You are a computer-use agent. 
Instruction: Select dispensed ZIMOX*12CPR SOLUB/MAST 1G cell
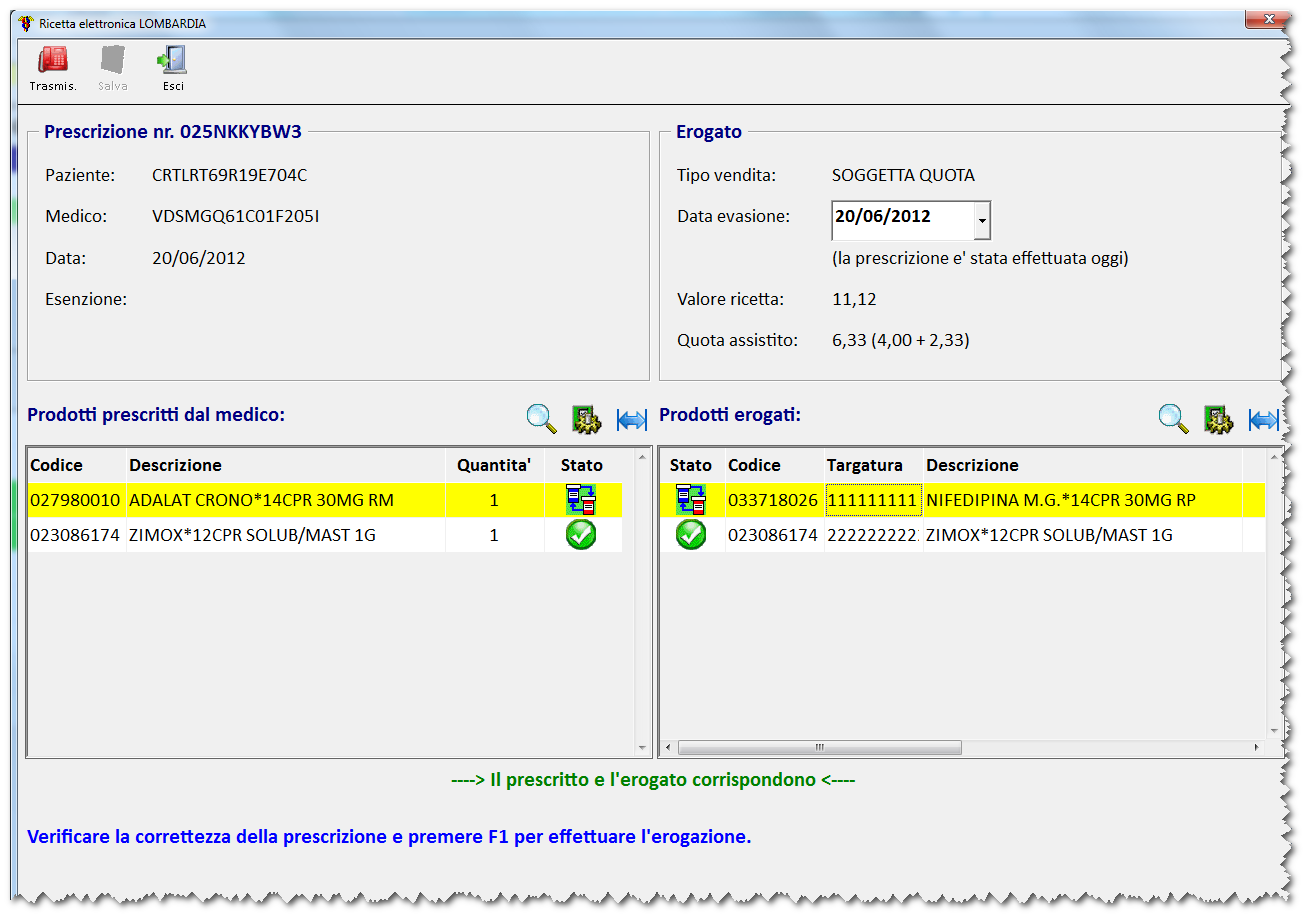[x=1083, y=535]
